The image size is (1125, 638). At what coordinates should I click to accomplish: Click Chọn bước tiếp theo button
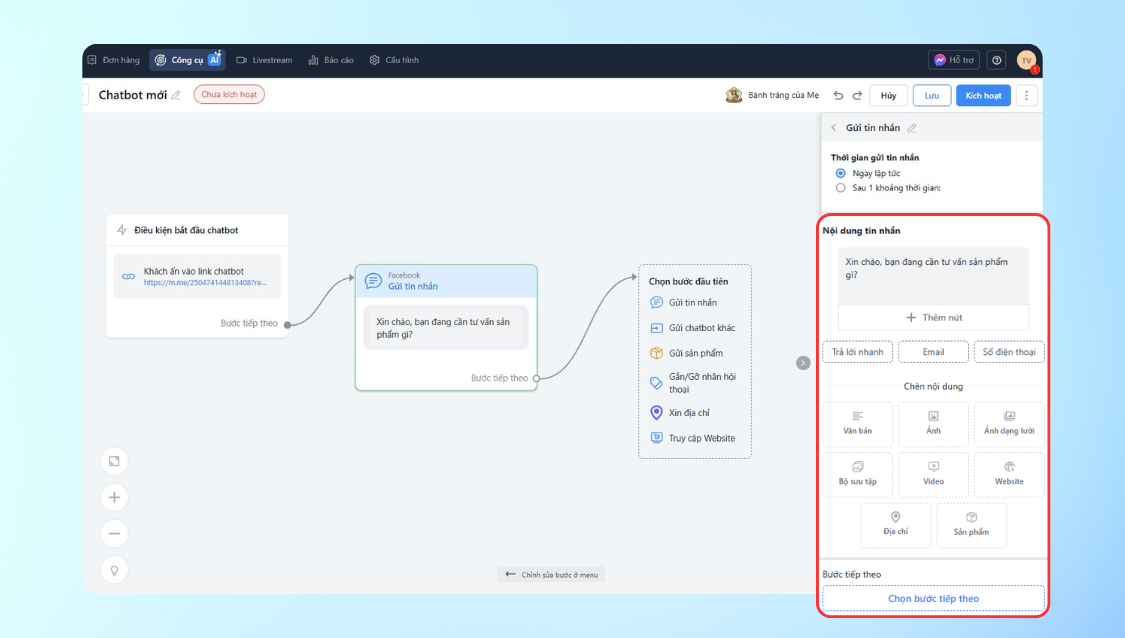(933, 599)
